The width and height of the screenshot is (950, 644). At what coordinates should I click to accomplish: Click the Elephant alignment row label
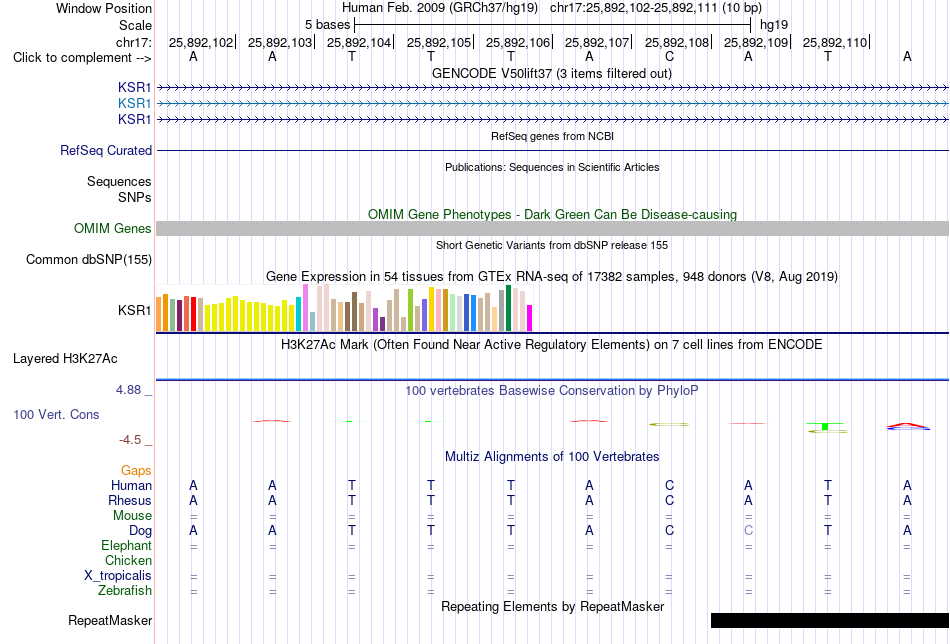point(127,546)
